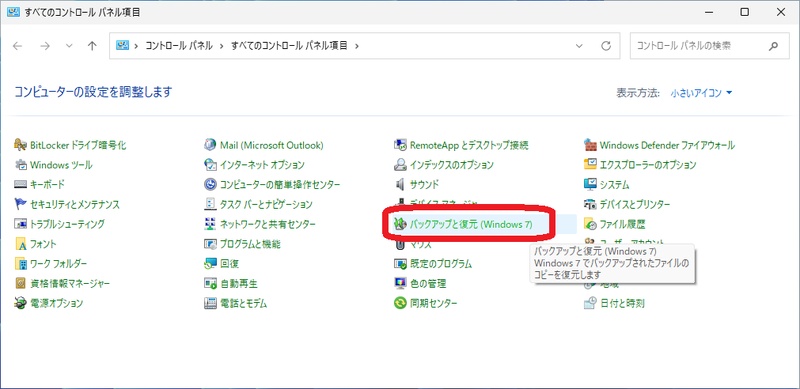Open タスク バーとナビゲーション icon
The height and width of the screenshot is (389, 800).
211,204
